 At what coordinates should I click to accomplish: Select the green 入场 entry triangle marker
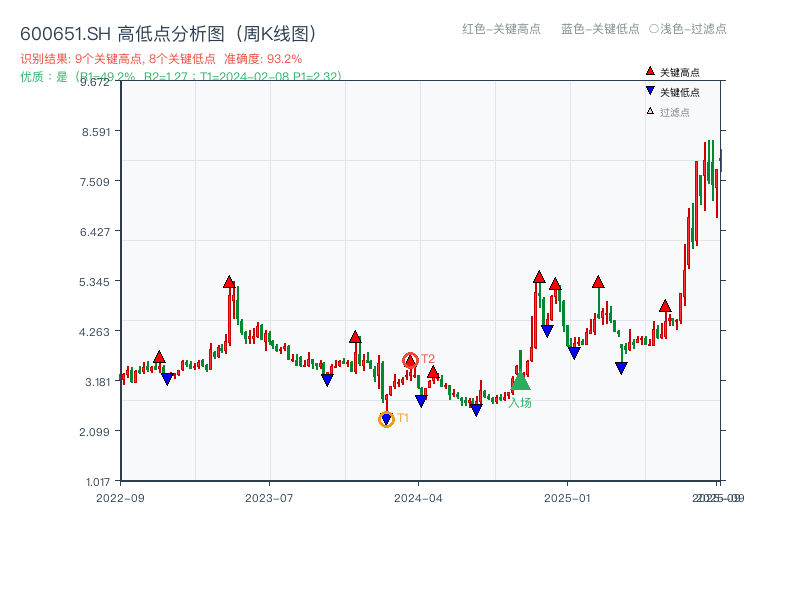point(522,383)
